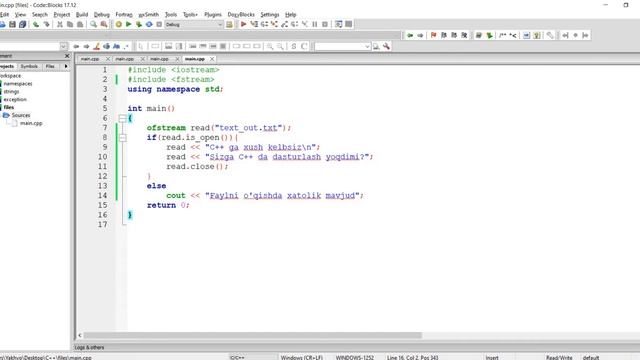Switch to the Files tab in Management

click(50, 66)
